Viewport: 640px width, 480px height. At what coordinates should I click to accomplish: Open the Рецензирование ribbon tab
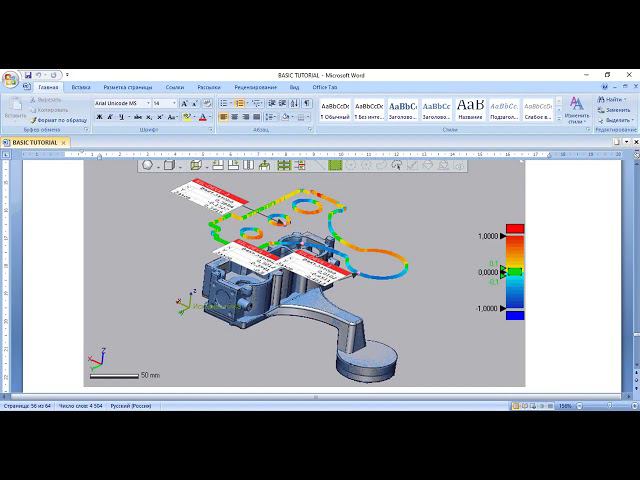(x=256, y=87)
